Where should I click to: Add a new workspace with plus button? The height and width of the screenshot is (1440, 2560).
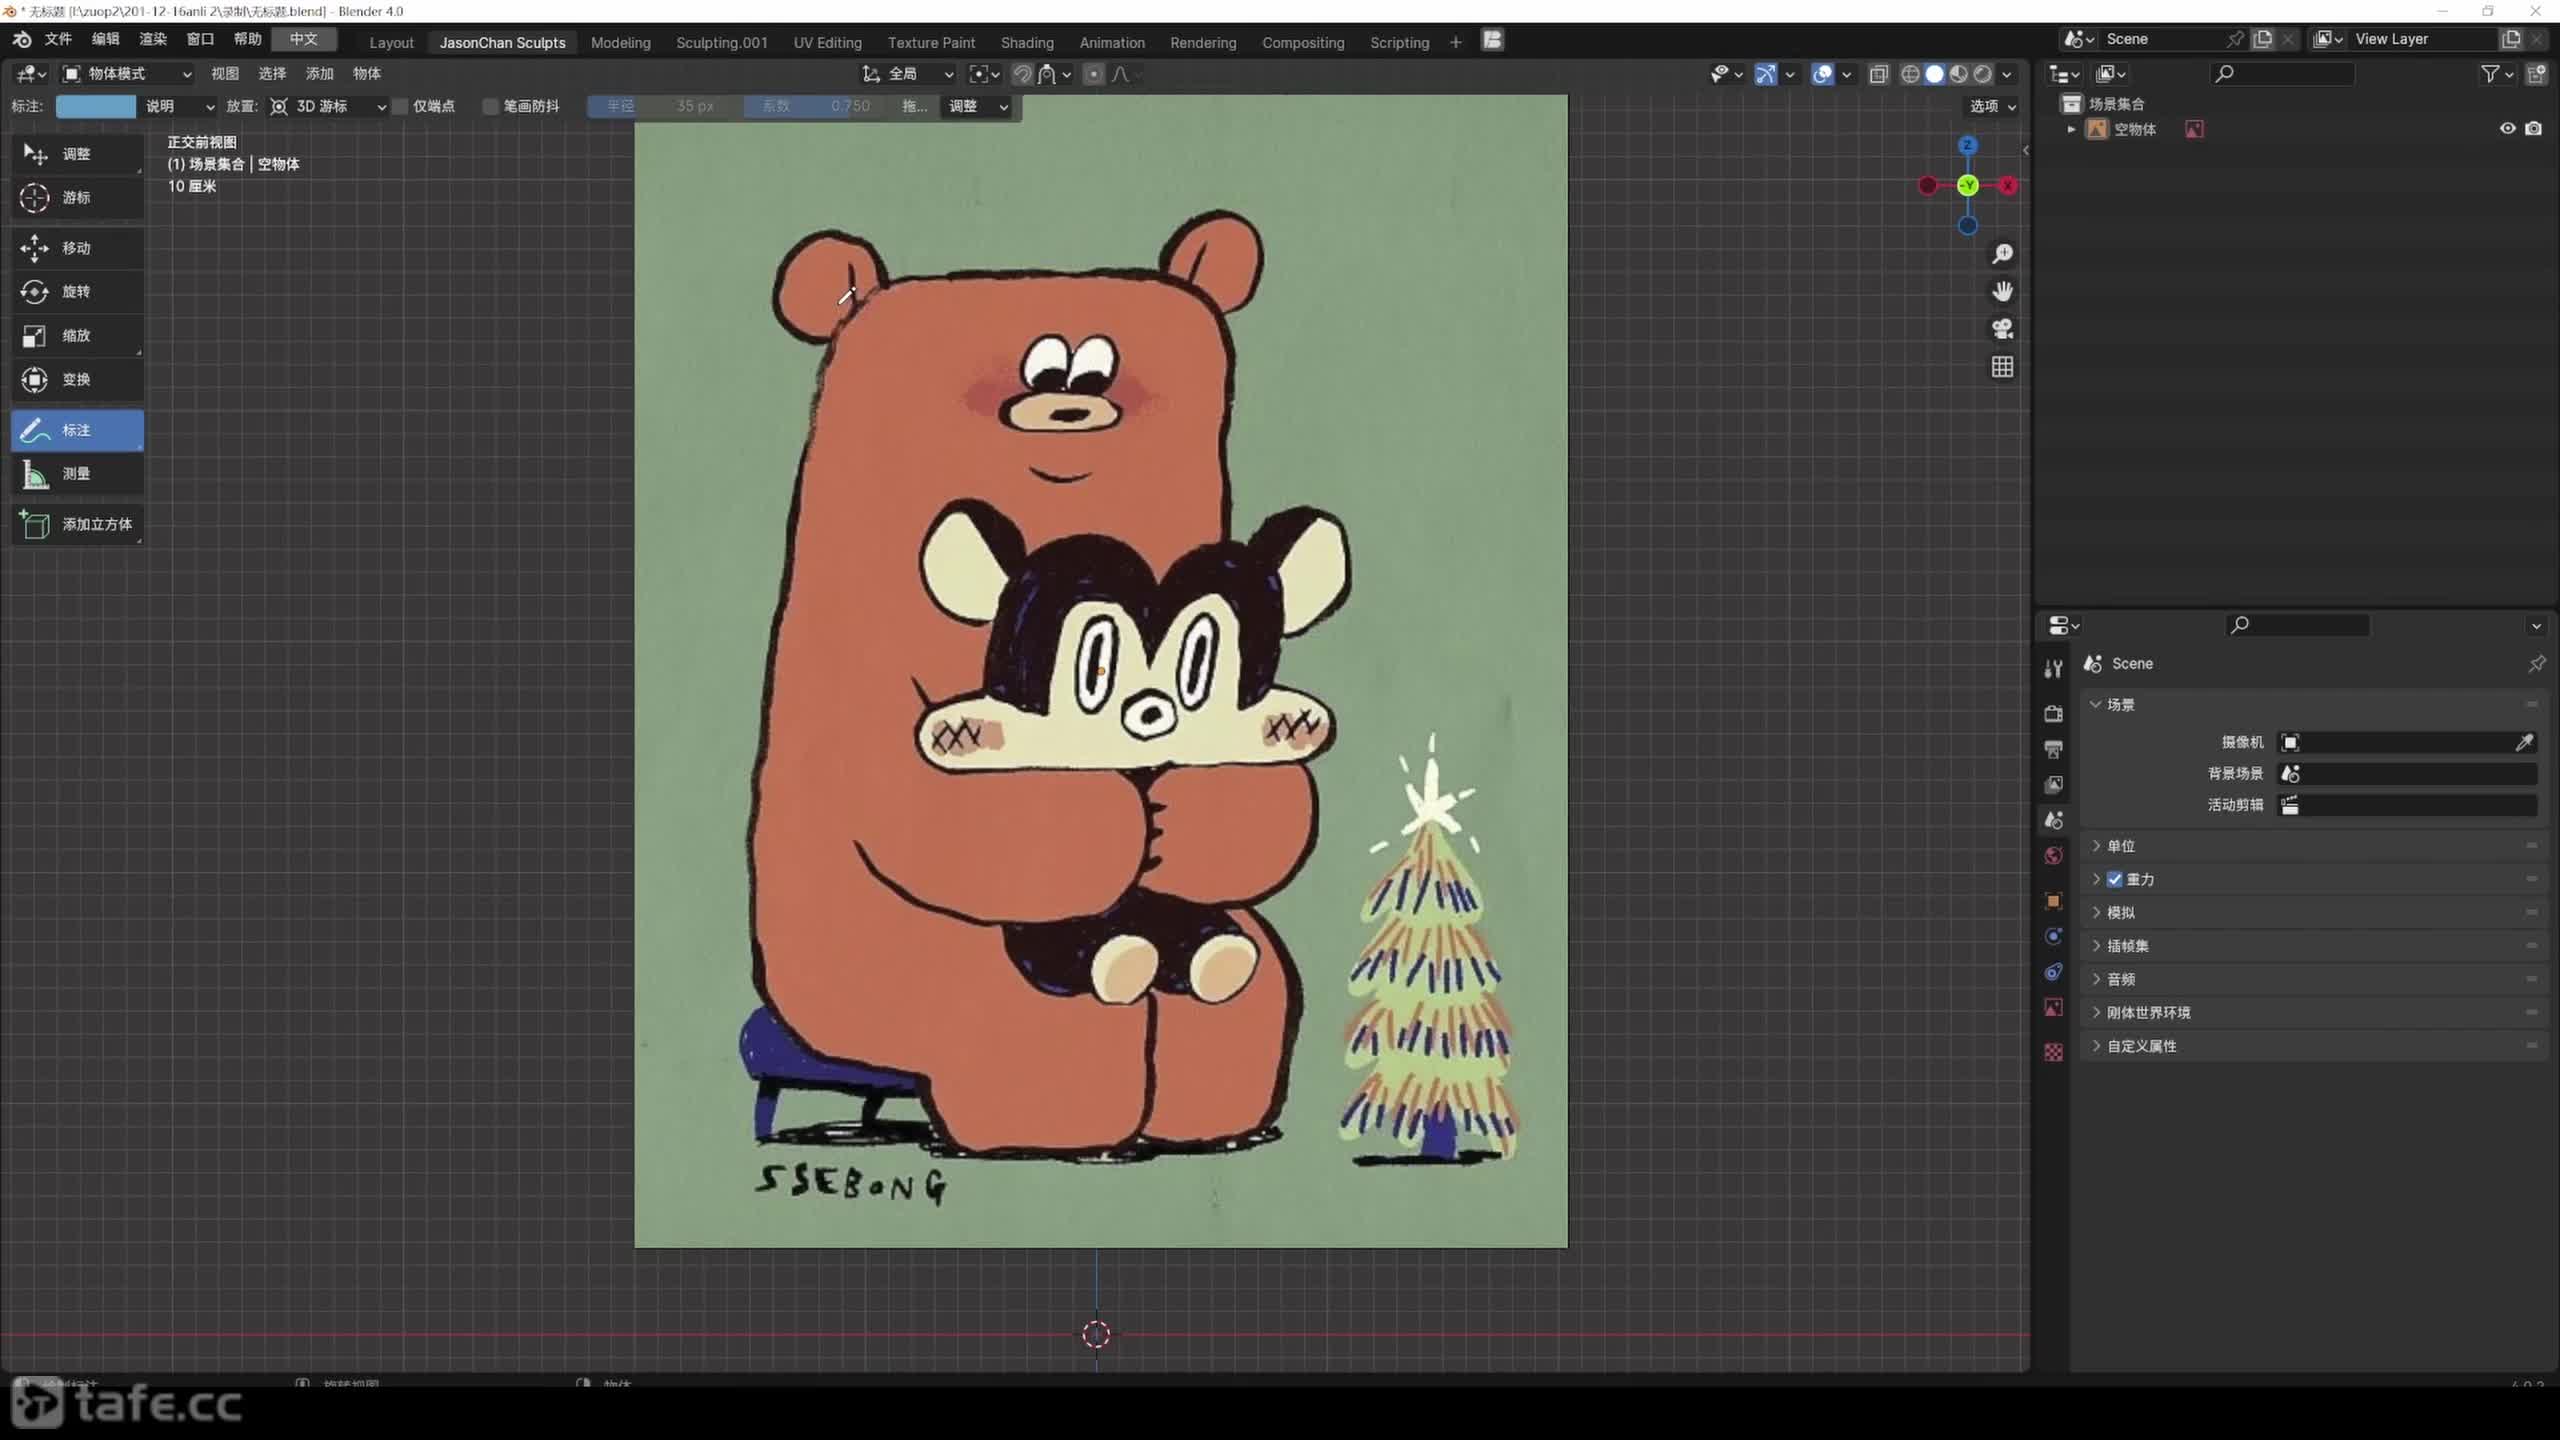1455,42
